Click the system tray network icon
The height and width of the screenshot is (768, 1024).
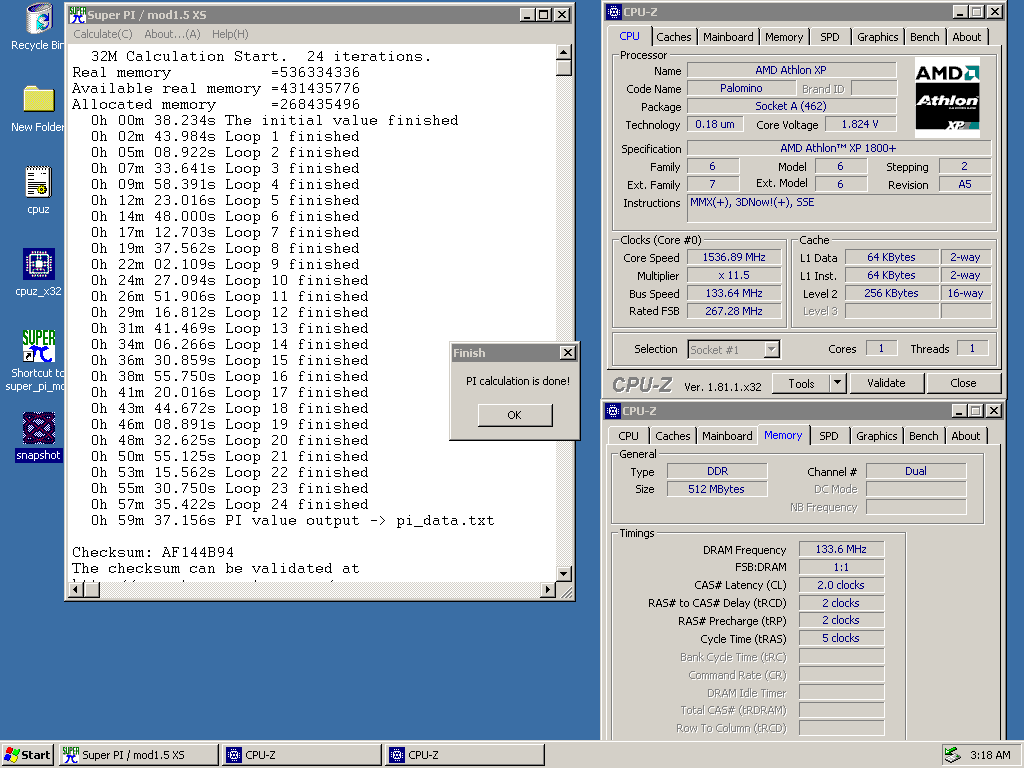pyautogui.click(x=952, y=755)
